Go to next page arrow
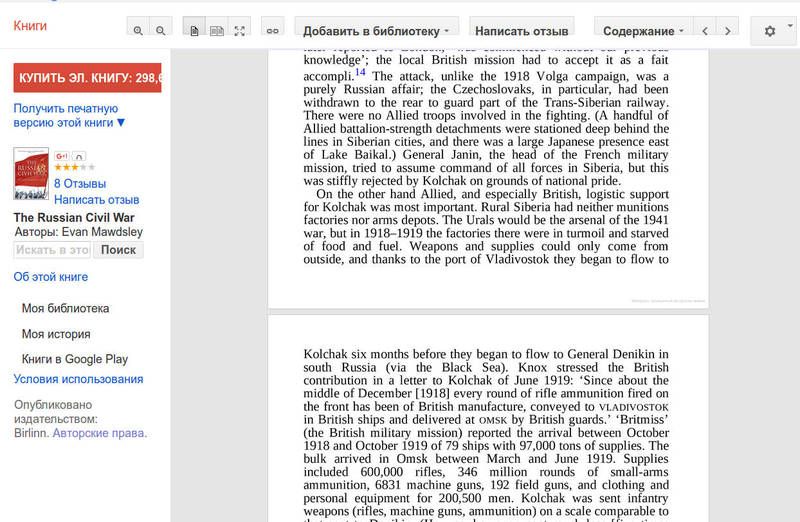This screenshot has width=800, height=522. pos(728,31)
